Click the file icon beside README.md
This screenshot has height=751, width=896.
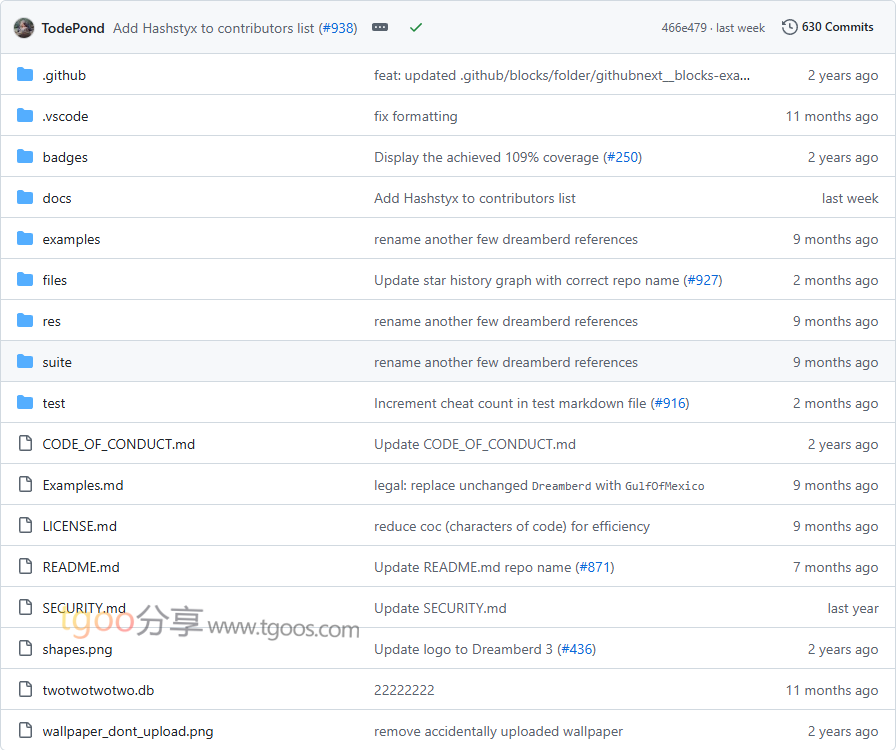(25, 567)
